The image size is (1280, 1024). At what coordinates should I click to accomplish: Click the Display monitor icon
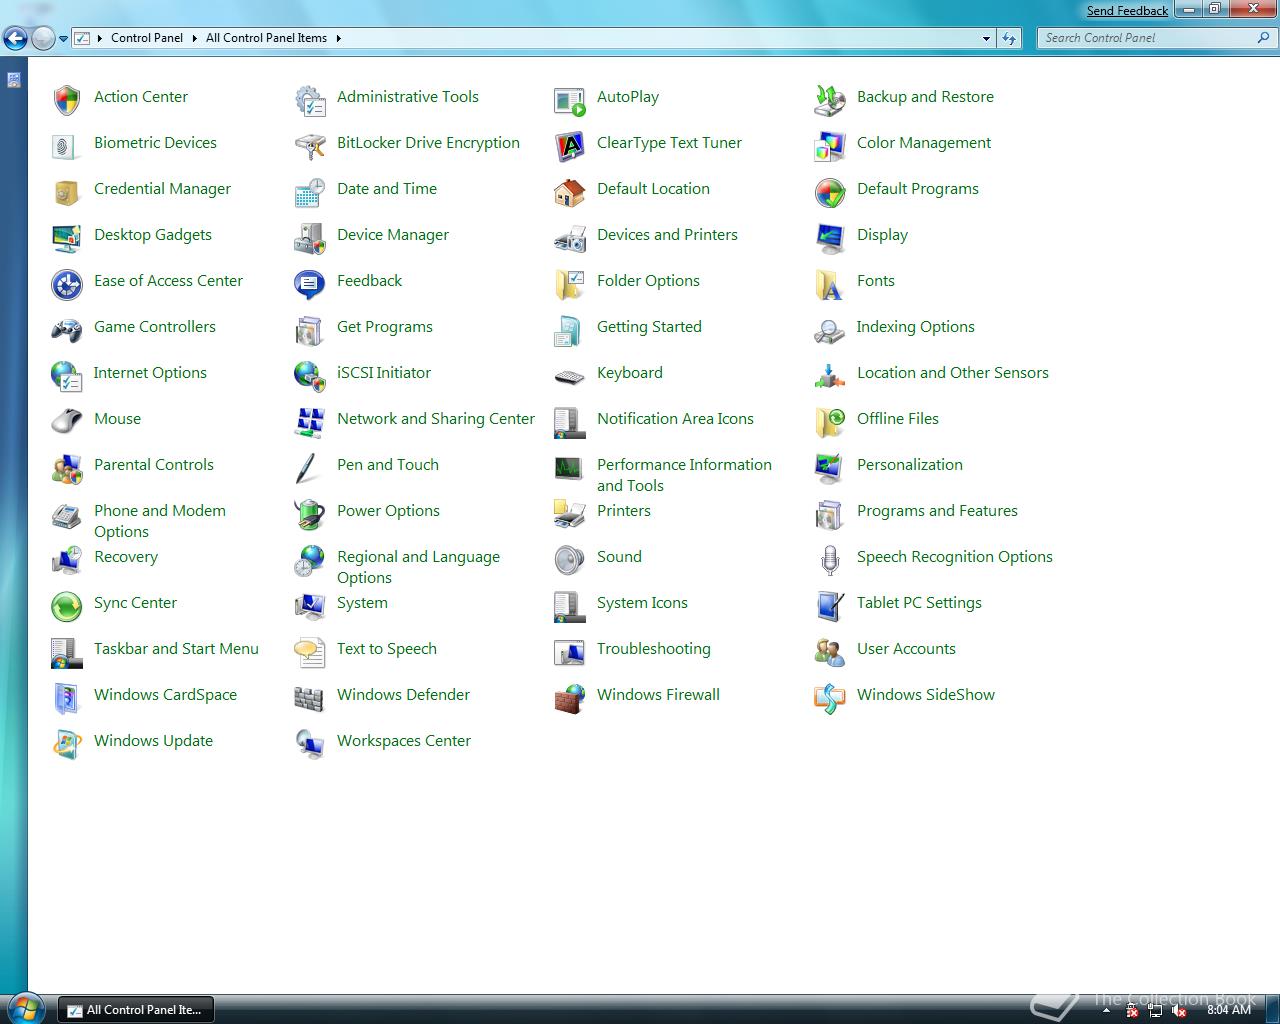pyautogui.click(x=830, y=238)
